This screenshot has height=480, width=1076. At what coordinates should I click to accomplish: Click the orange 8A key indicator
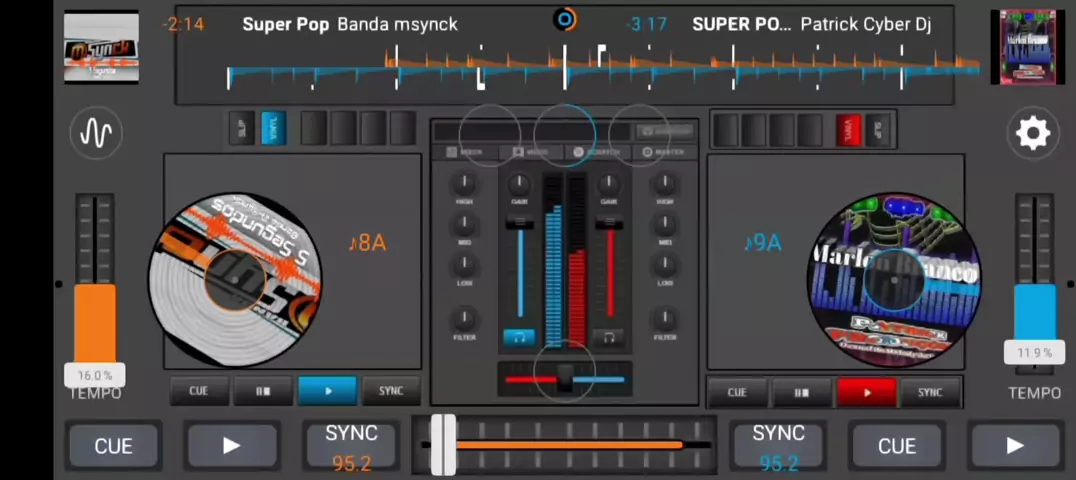click(366, 242)
